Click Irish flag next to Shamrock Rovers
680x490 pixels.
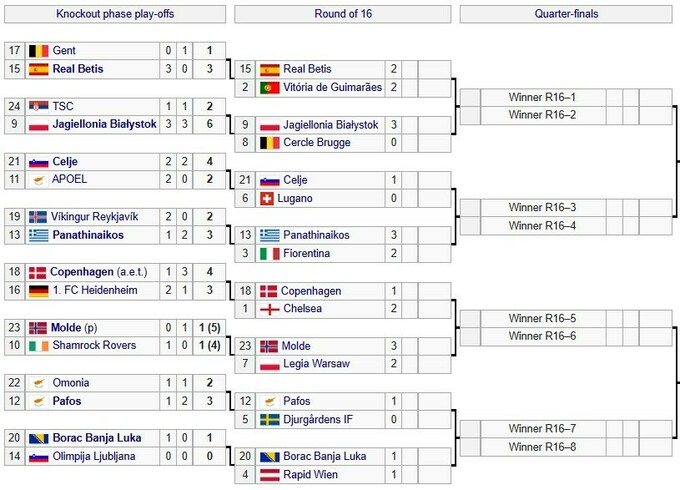38,346
